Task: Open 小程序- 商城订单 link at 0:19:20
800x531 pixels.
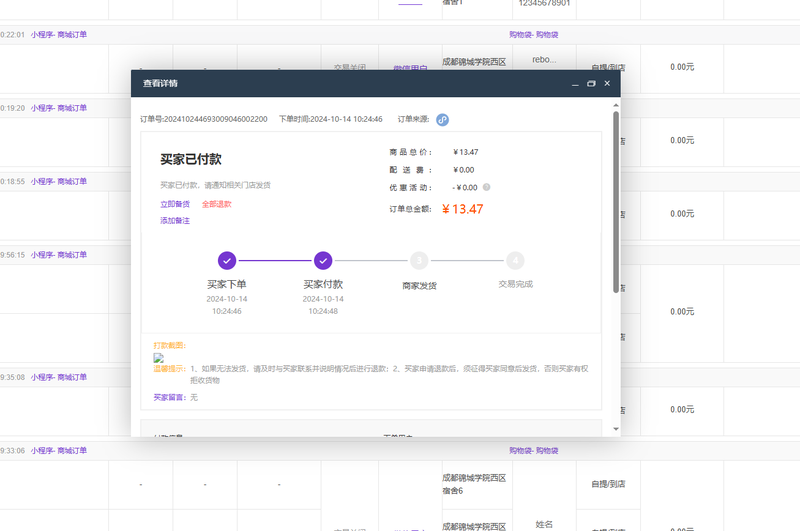Action: click(59, 108)
